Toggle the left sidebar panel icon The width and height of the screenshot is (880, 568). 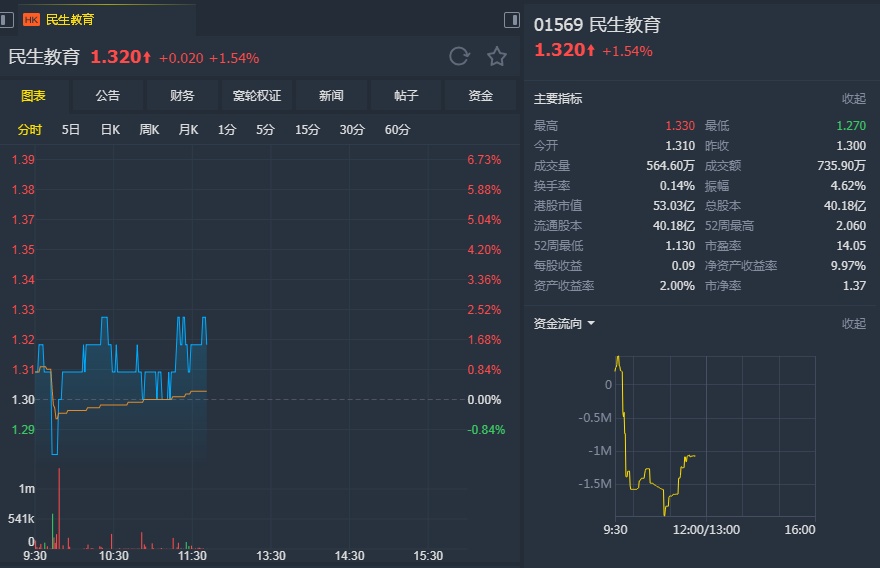[7, 19]
